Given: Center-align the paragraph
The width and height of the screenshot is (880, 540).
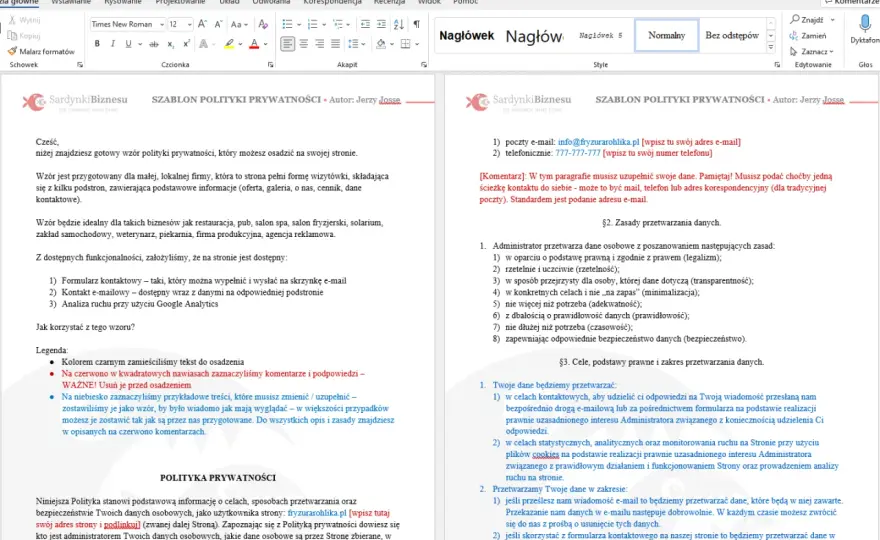Looking at the screenshot, I should tap(304, 44).
